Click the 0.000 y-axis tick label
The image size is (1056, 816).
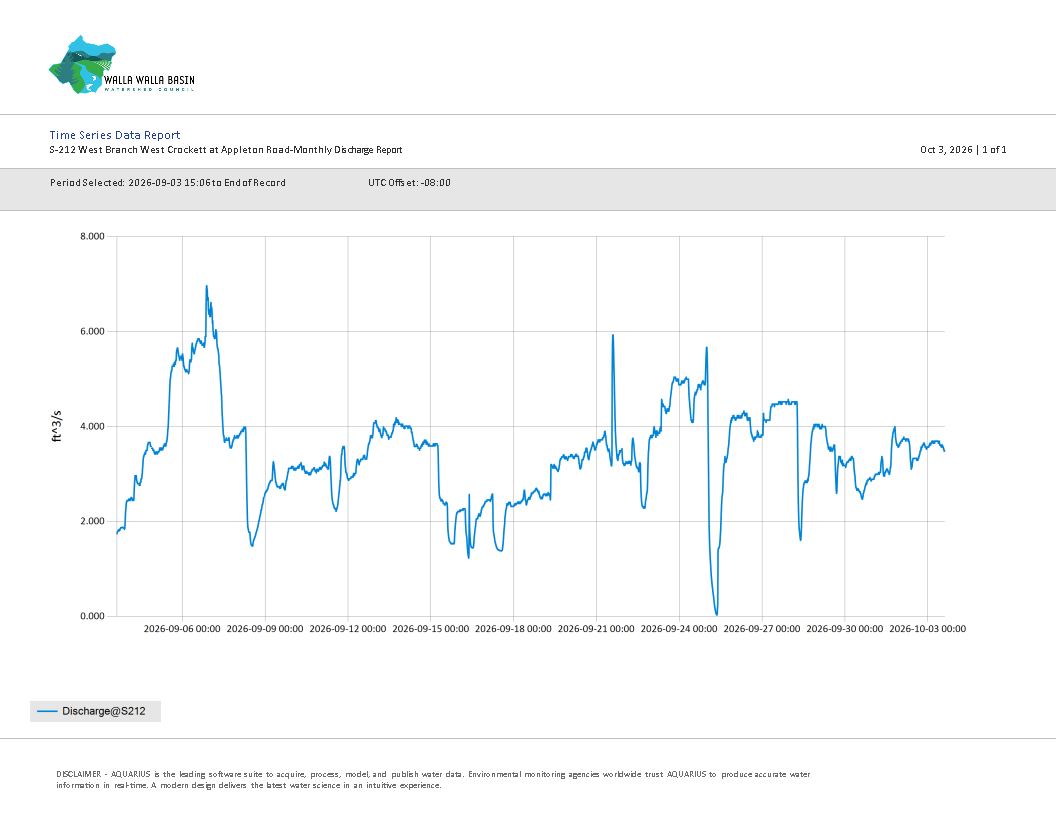coord(92,616)
